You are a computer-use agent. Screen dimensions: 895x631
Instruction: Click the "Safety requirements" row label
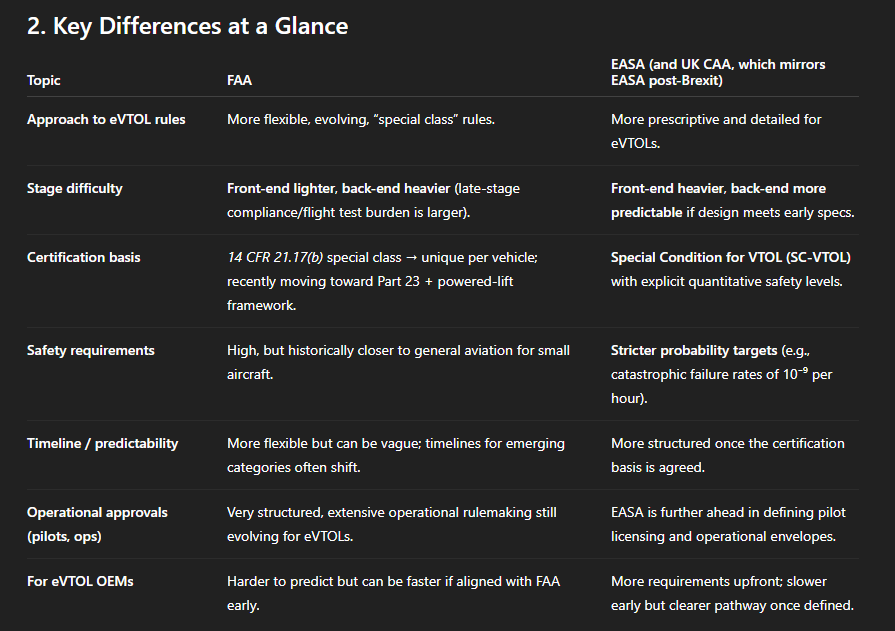[x=91, y=350]
